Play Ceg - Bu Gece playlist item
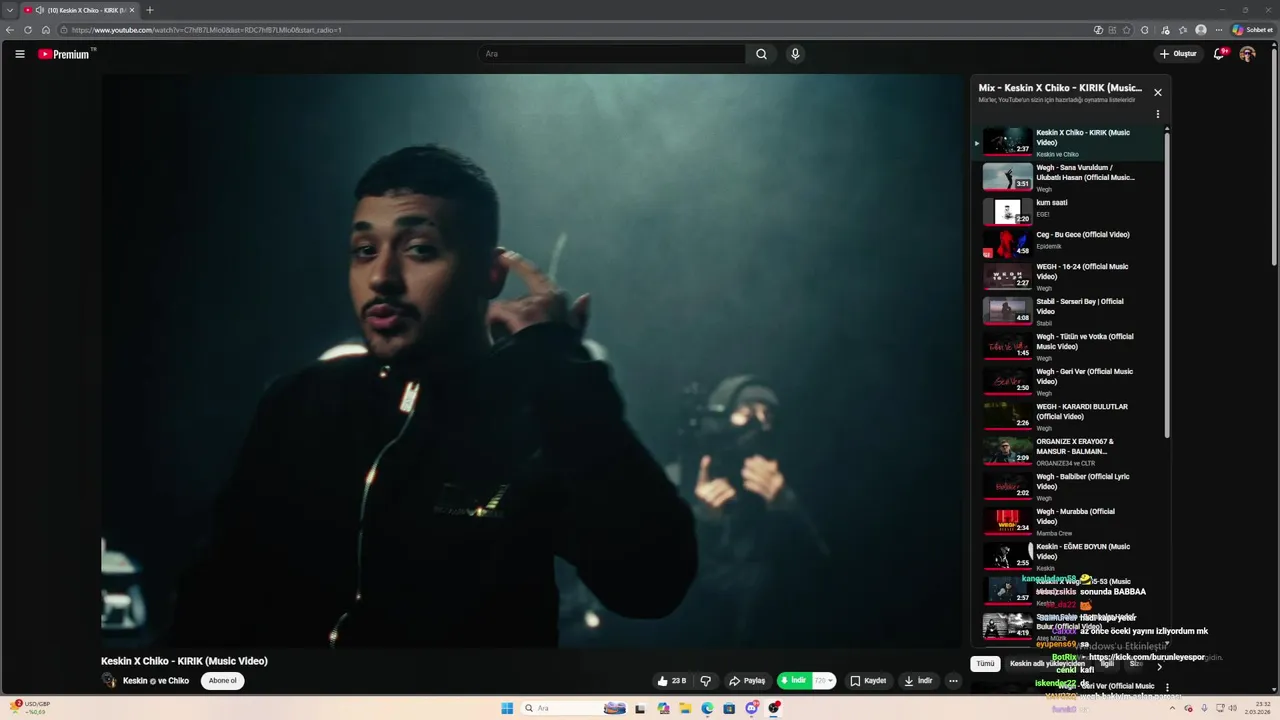 (x=1068, y=244)
